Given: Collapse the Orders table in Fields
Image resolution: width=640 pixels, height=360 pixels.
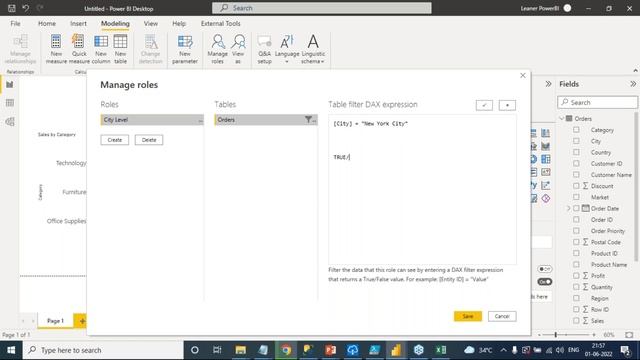Looking at the screenshot, I should tap(562, 118).
